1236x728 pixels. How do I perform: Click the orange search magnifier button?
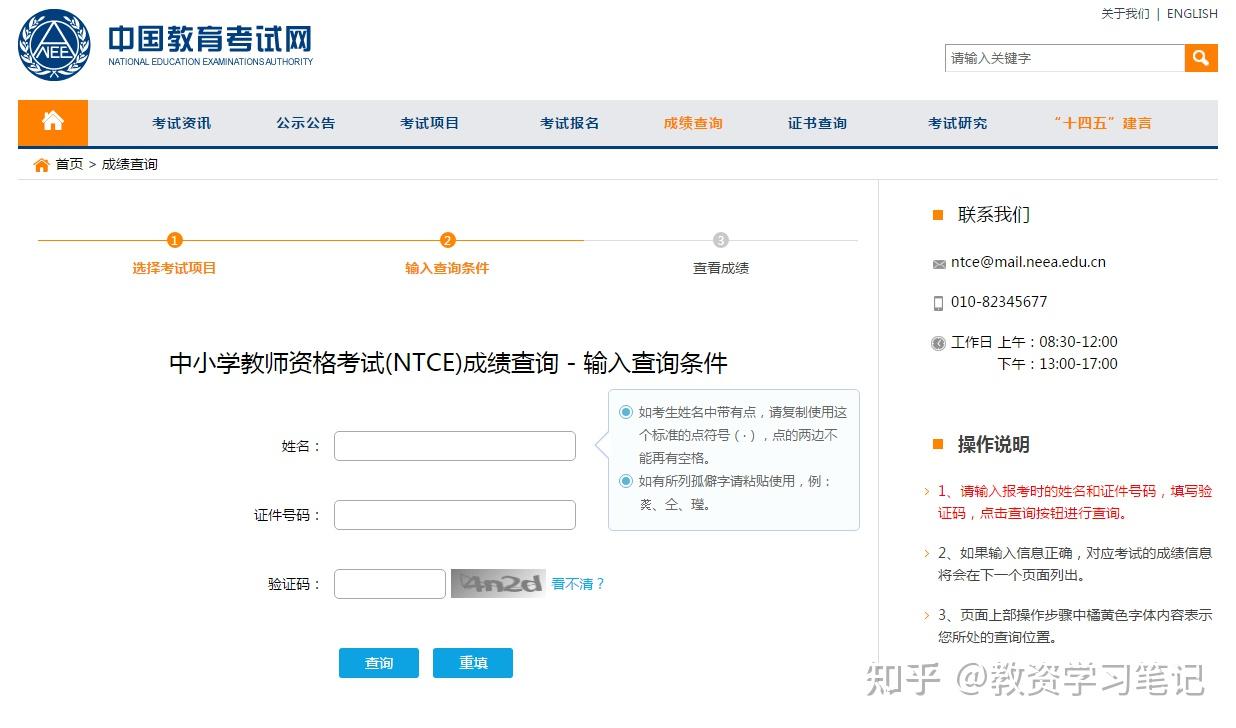pyautogui.click(x=1201, y=58)
